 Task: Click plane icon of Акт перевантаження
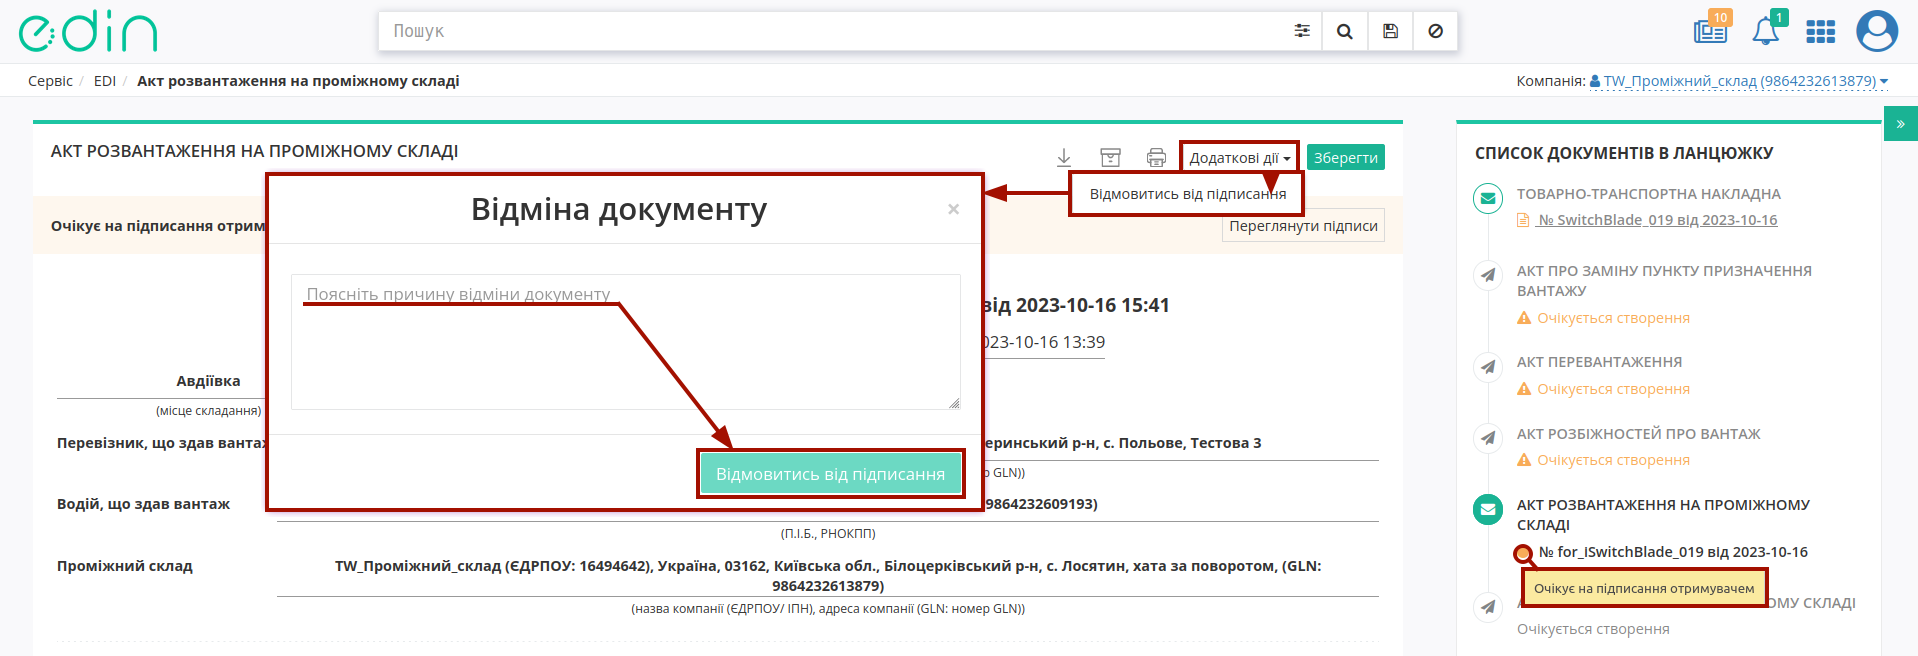pyautogui.click(x=1488, y=367)
